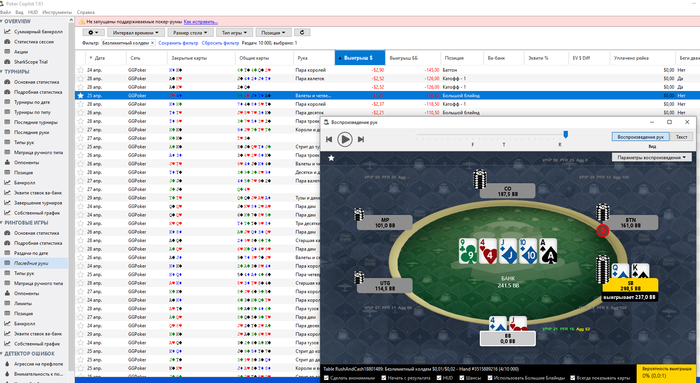700x383 pixels.
Task: Open Интервал времени dropdown
Action: (x=136, y=33)
